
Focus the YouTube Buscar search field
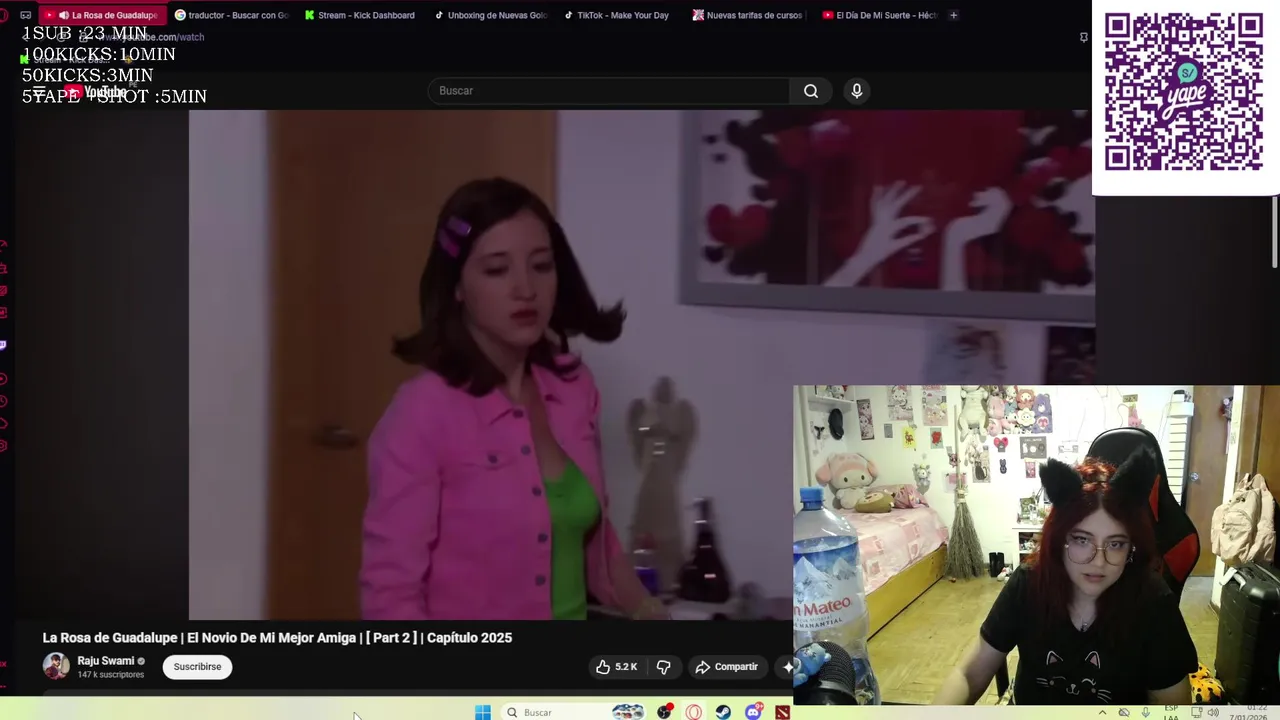608,91
